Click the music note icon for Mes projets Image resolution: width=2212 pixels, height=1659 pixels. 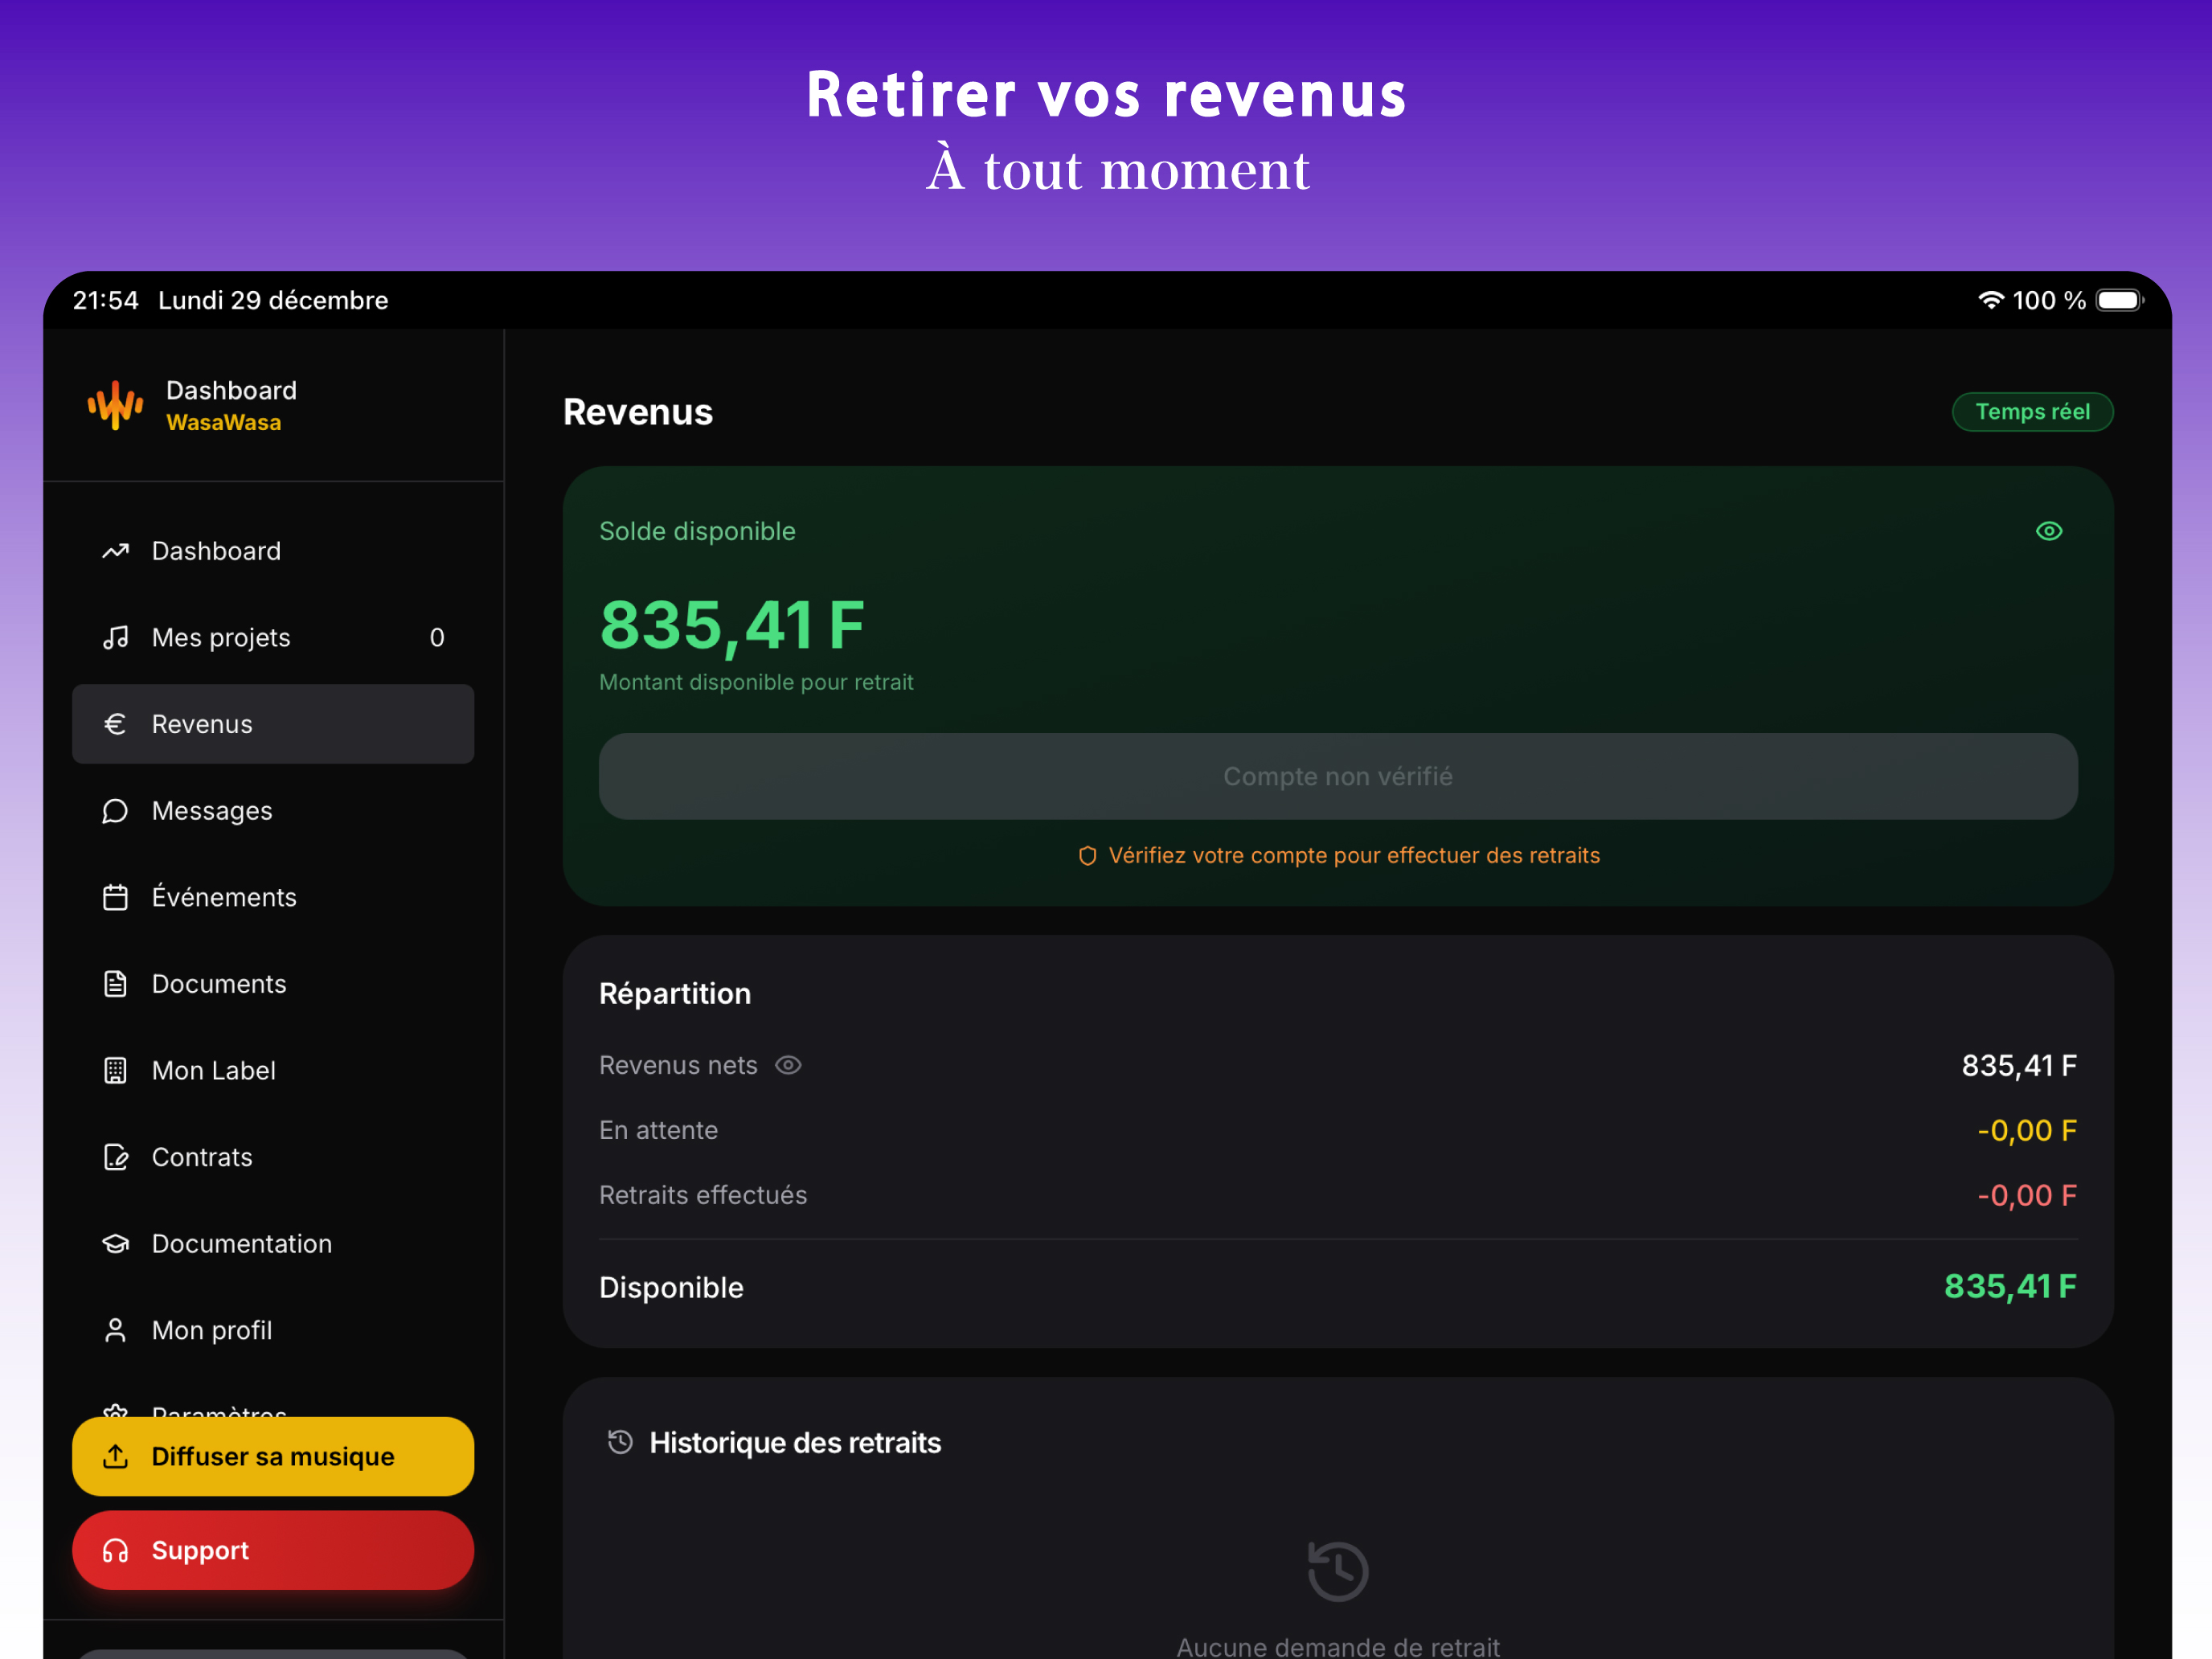click(116, 638)
